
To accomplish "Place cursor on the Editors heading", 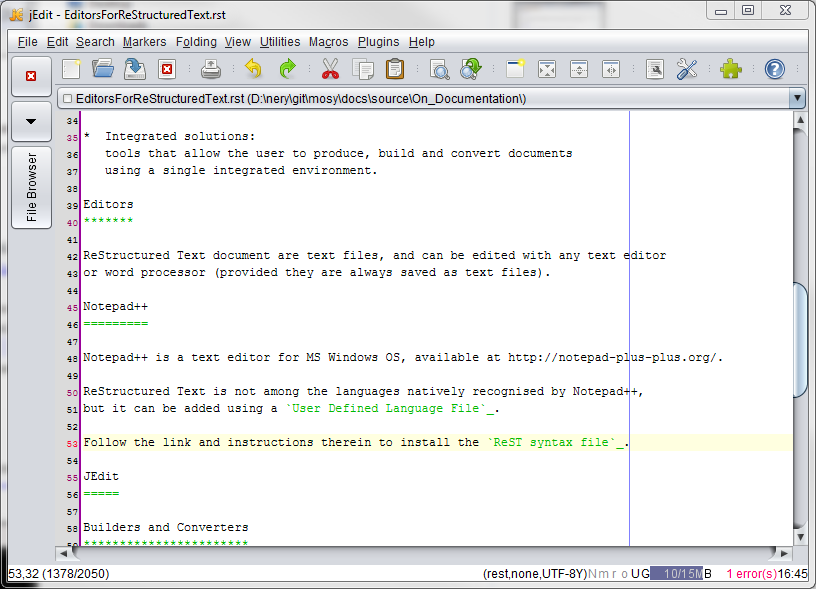I will coord(108,204).
